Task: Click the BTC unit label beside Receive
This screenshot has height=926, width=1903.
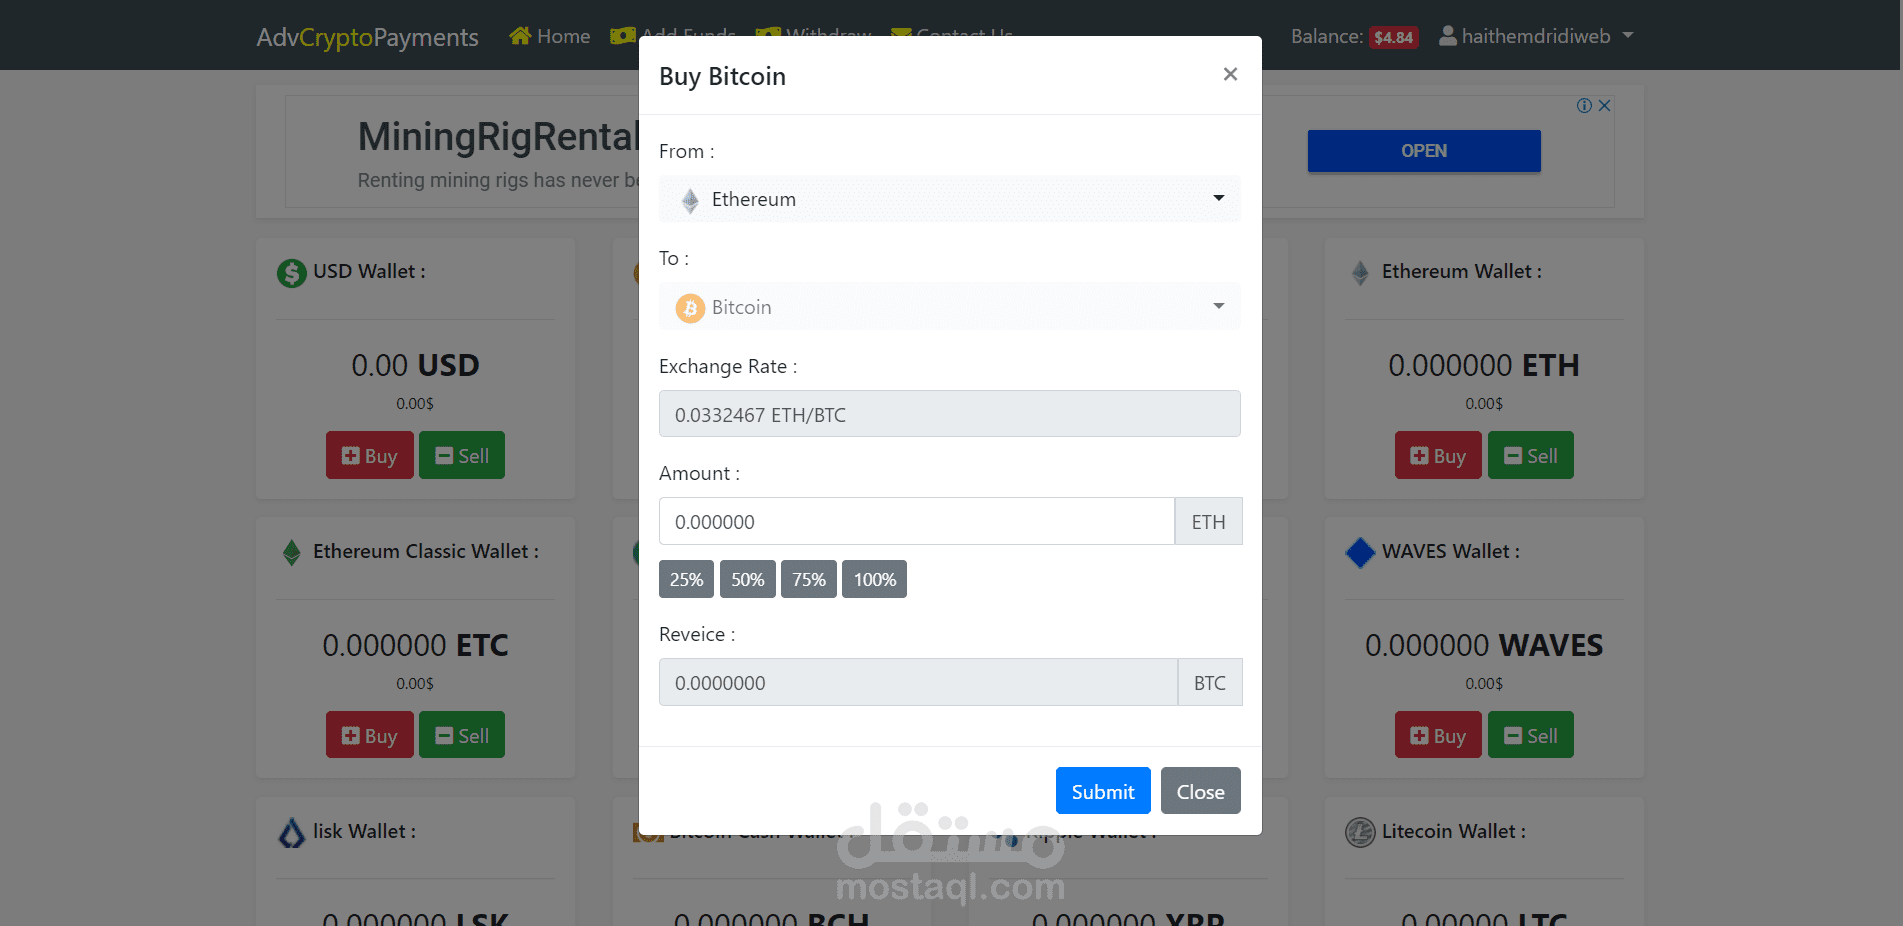Action: [x=1210, y=683]
